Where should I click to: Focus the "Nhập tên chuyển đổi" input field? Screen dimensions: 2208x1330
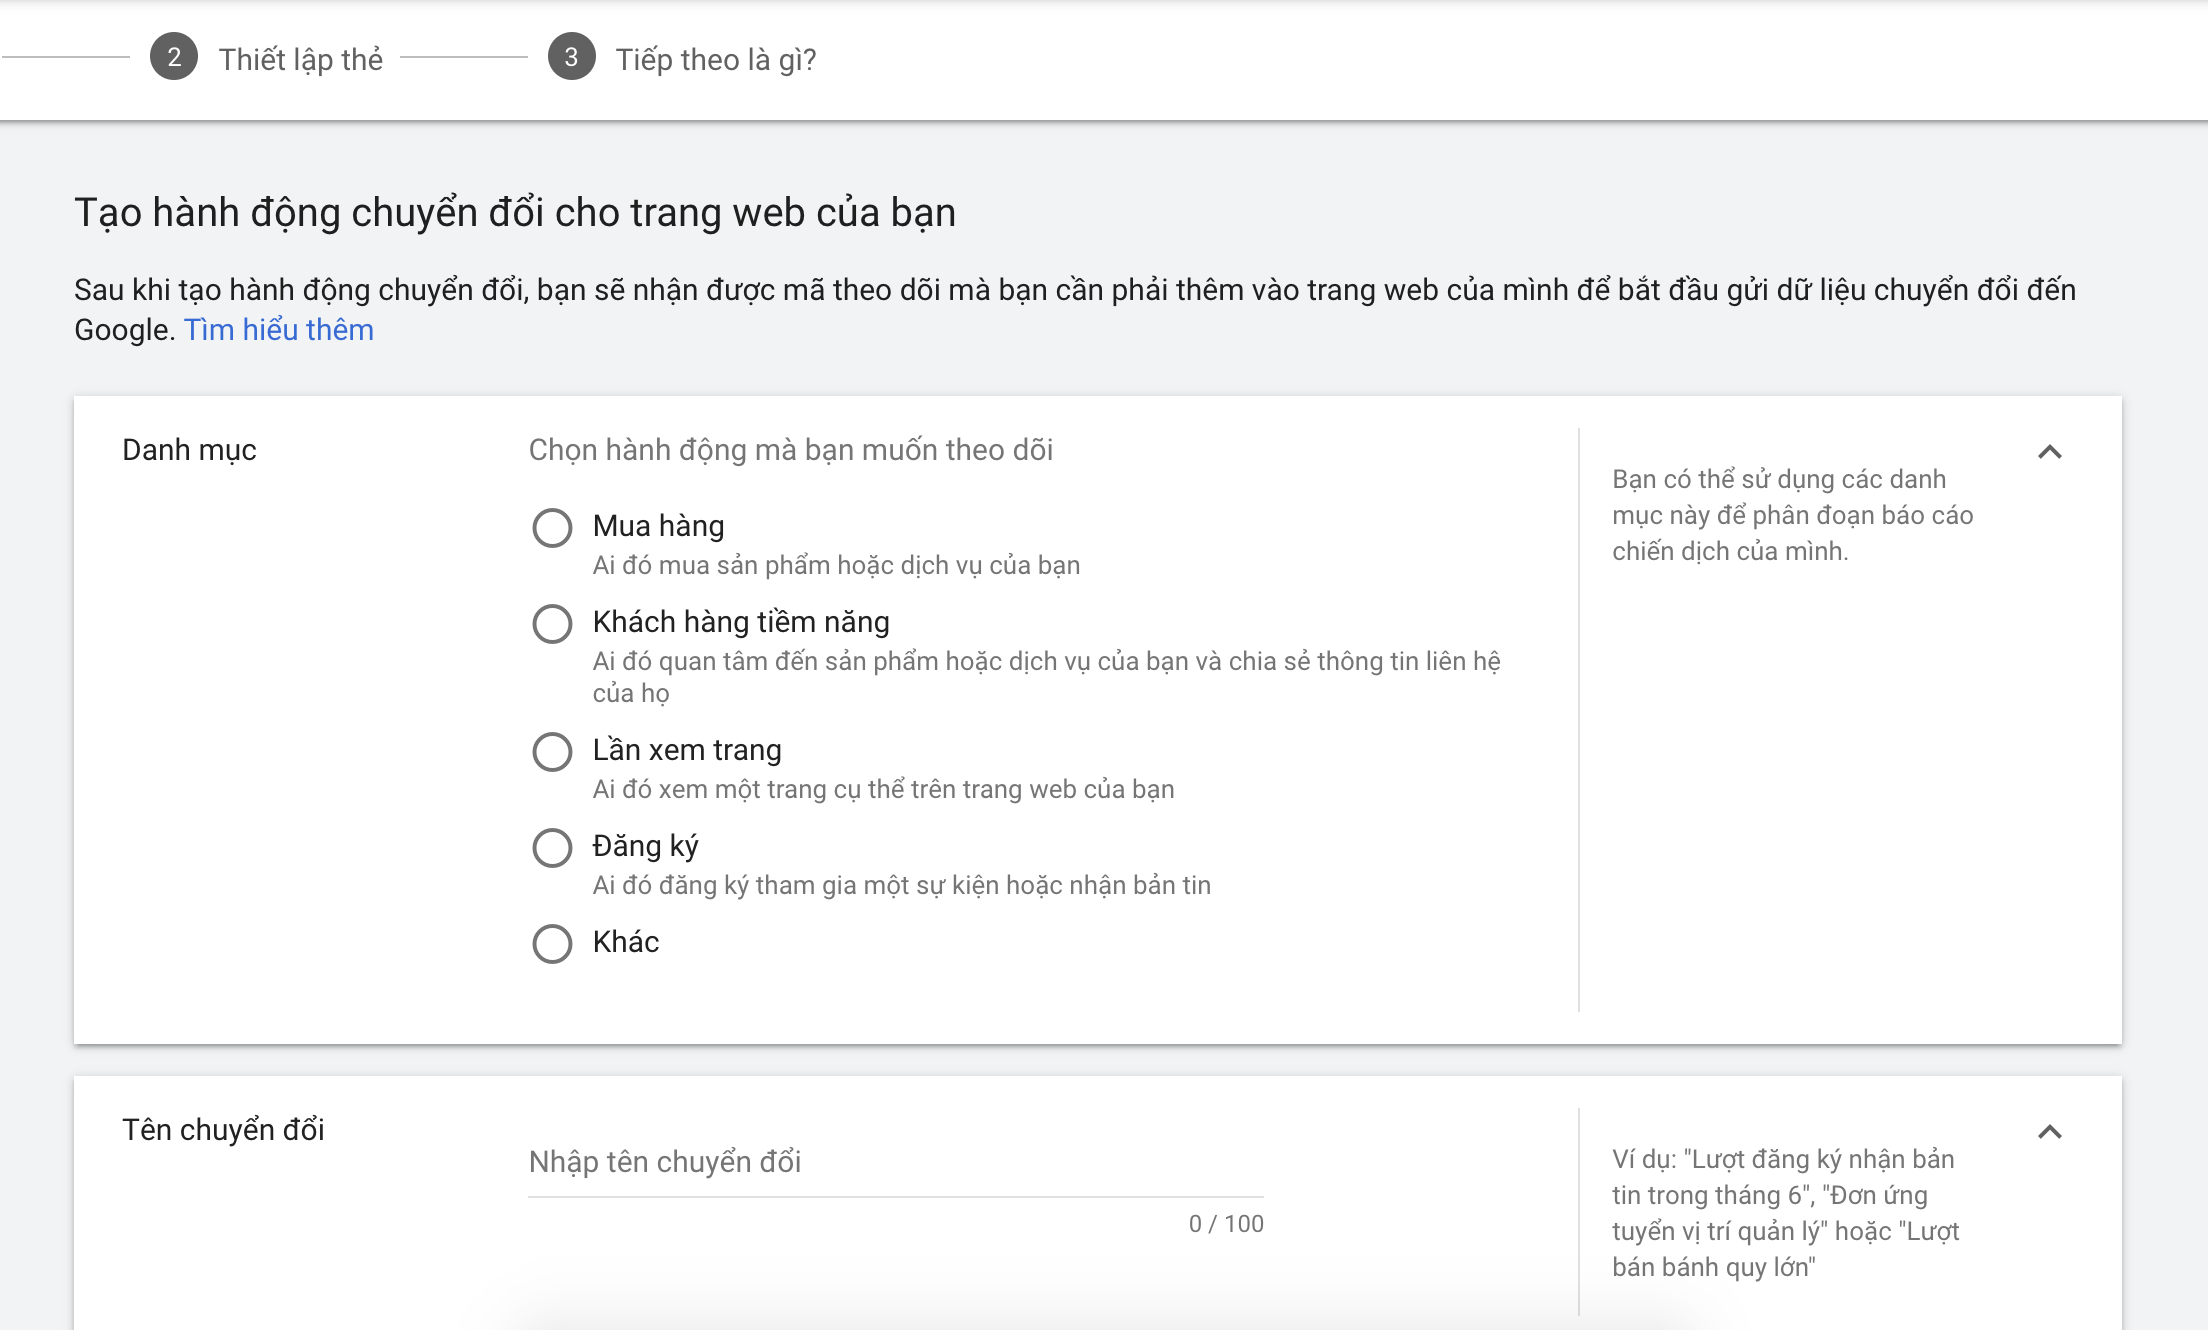point(895,1162)
